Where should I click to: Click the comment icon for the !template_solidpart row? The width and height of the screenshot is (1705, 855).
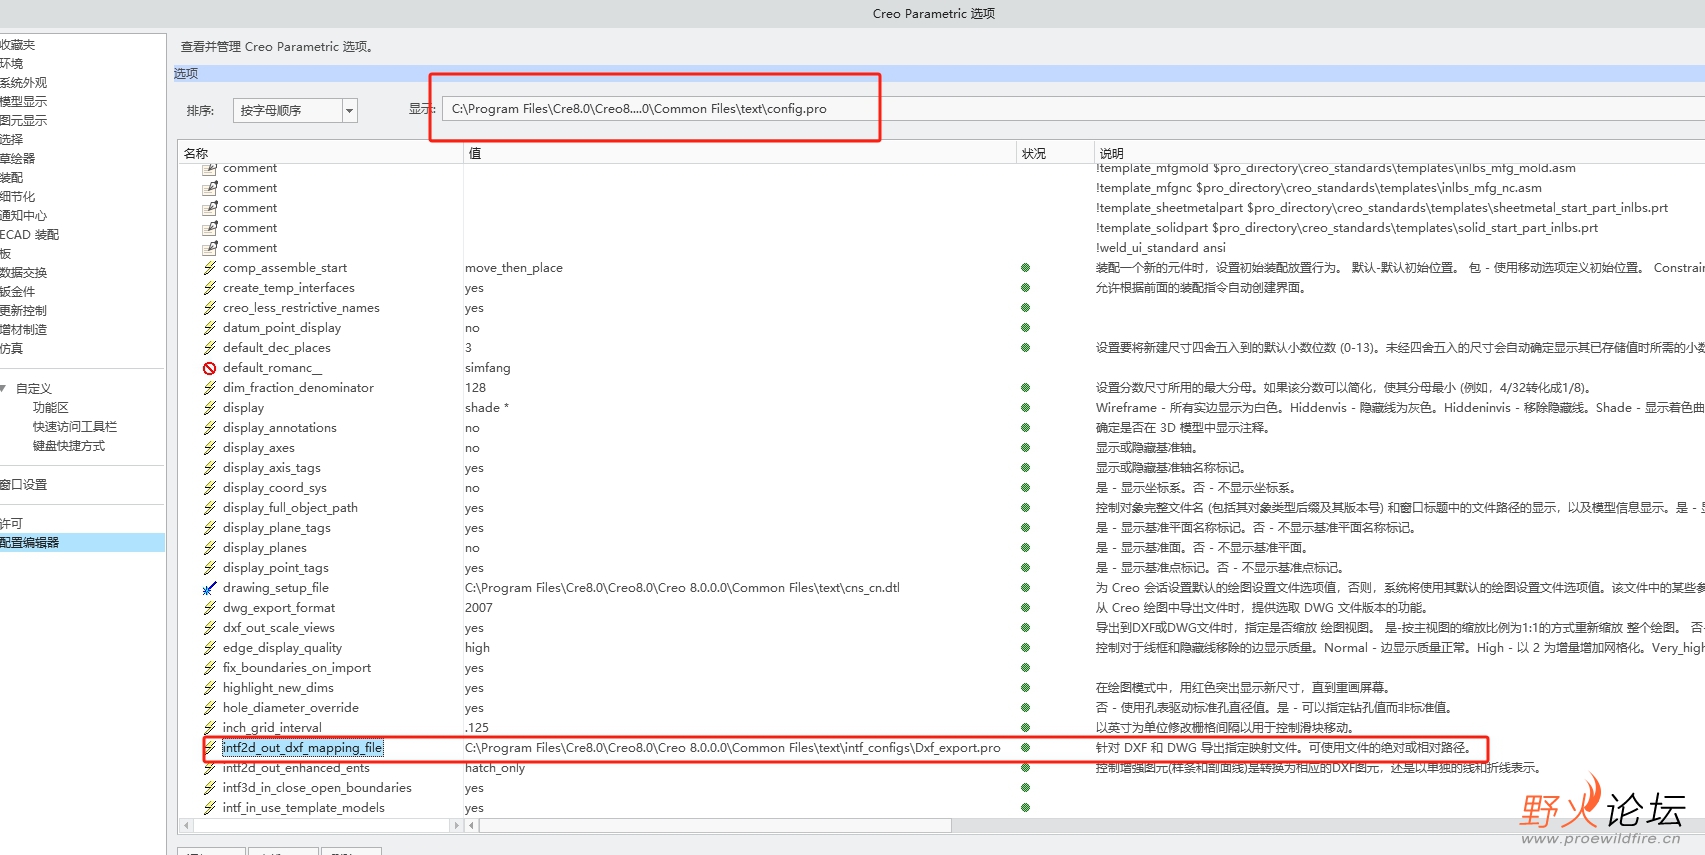tap(210, 228)
